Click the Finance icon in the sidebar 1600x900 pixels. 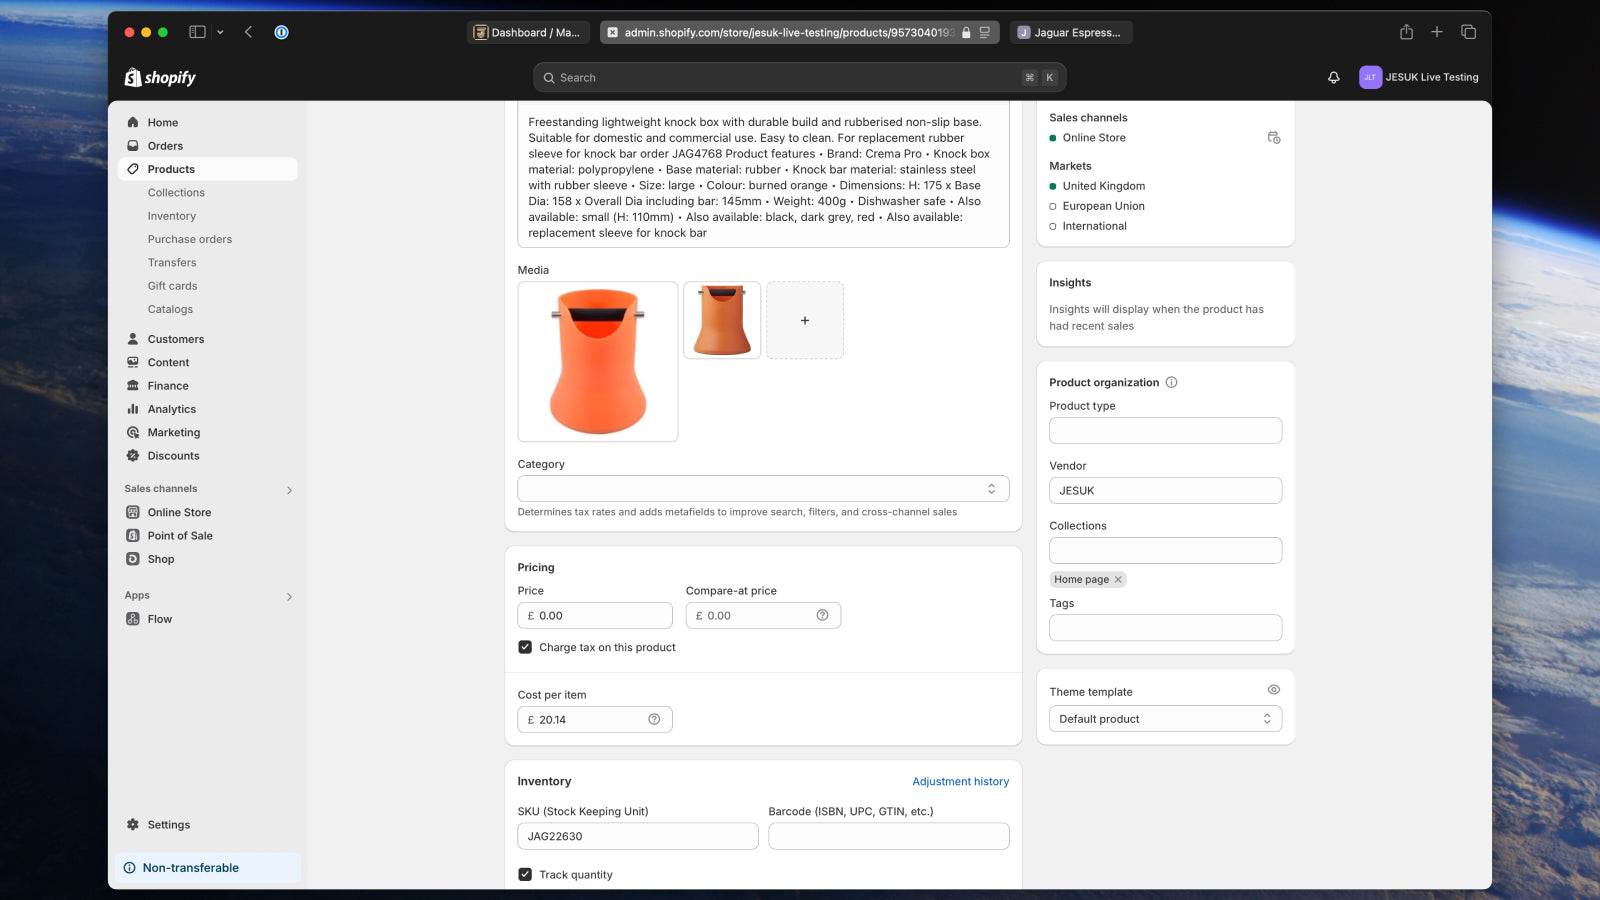[x=133, y=385]
